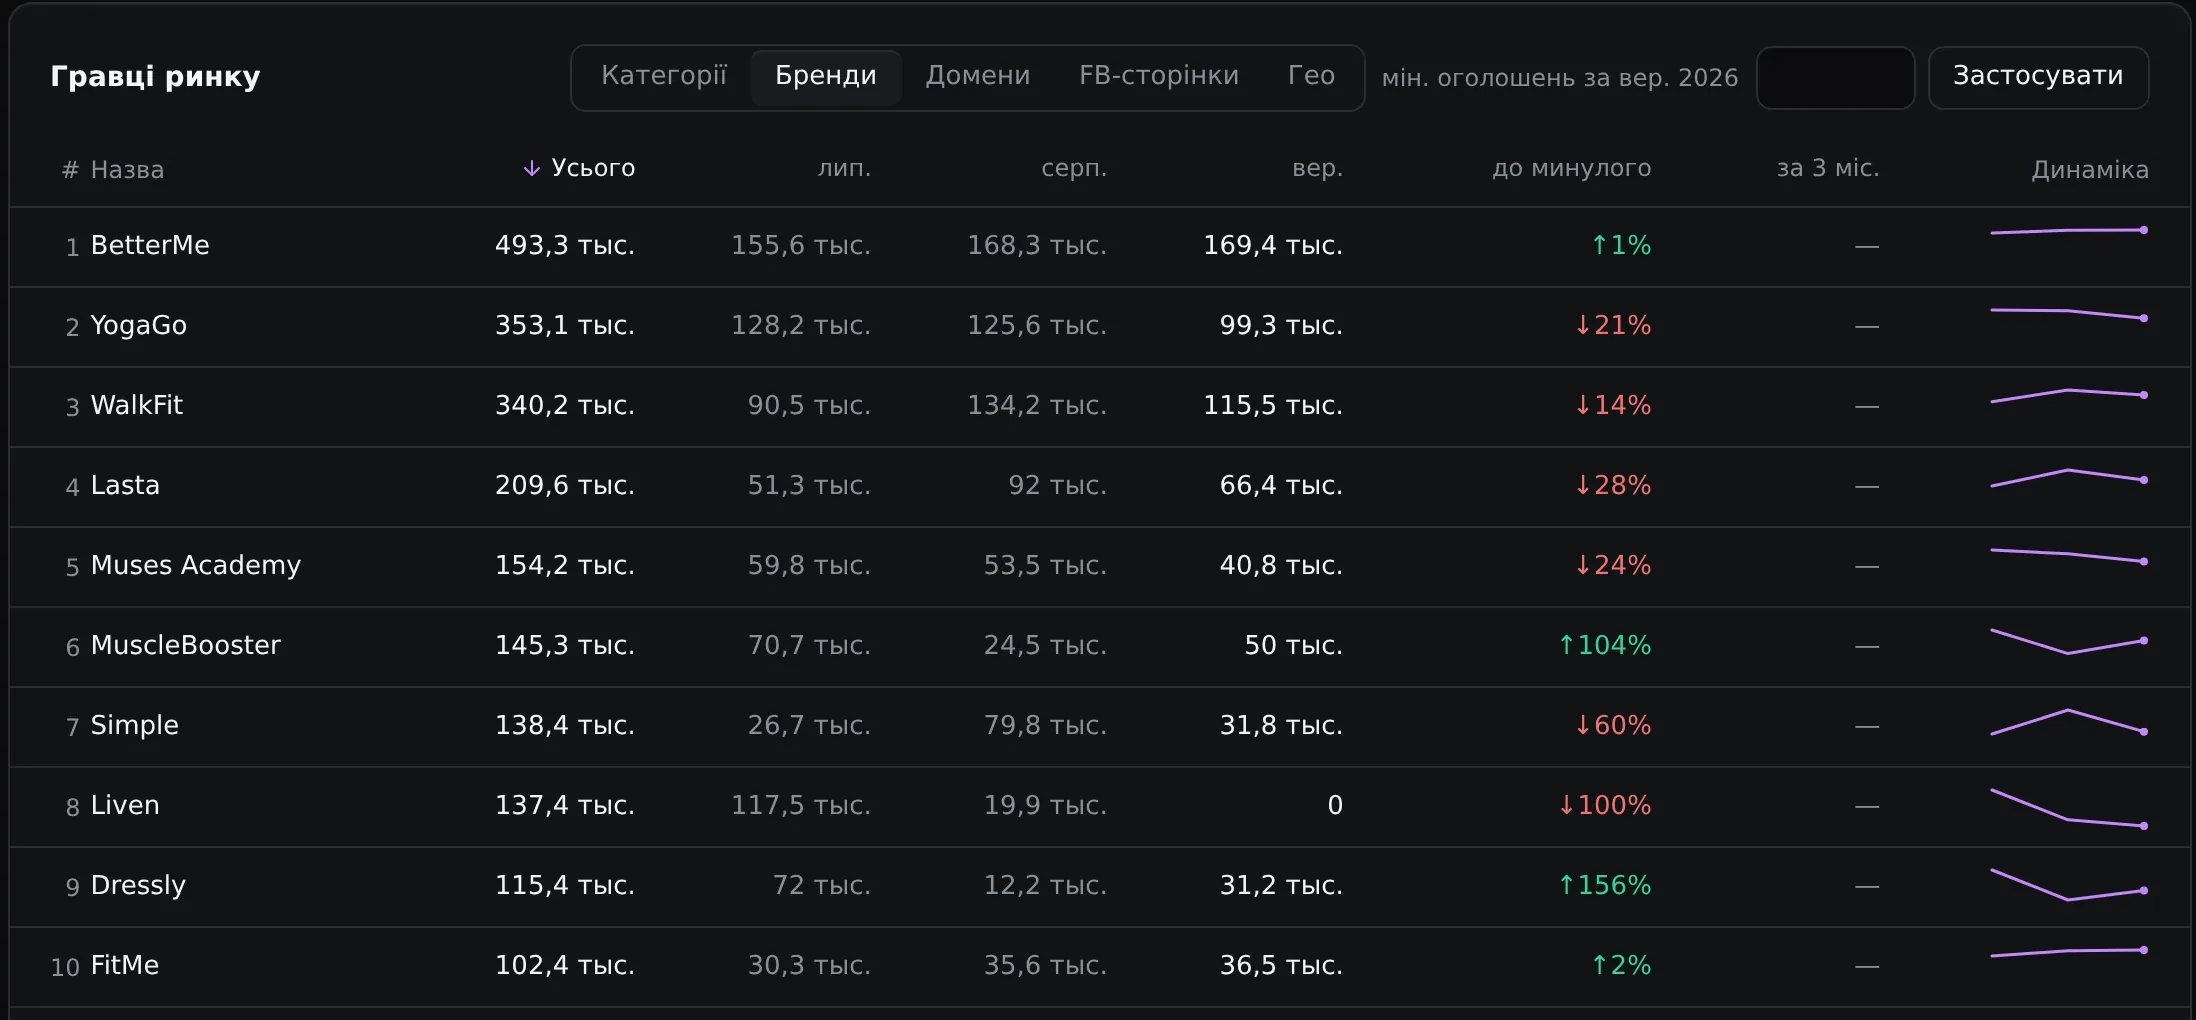Screen dimensions: 2196x1020
Task: Sort by the вер. column header
Action: pos(1317,168)
